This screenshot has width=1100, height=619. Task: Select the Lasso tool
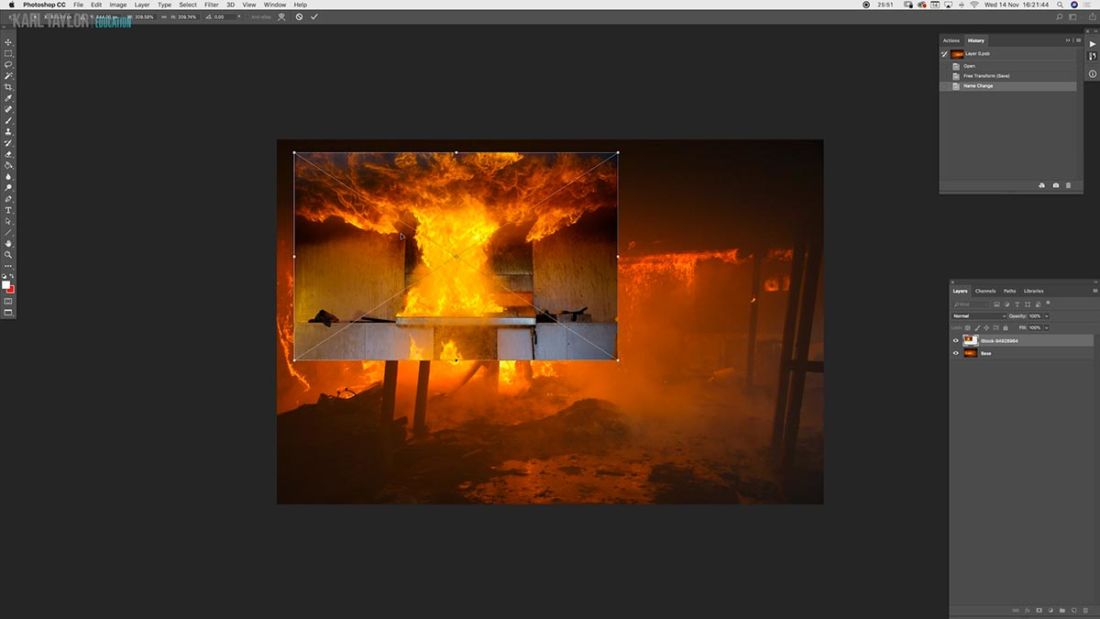click(6, 65)
